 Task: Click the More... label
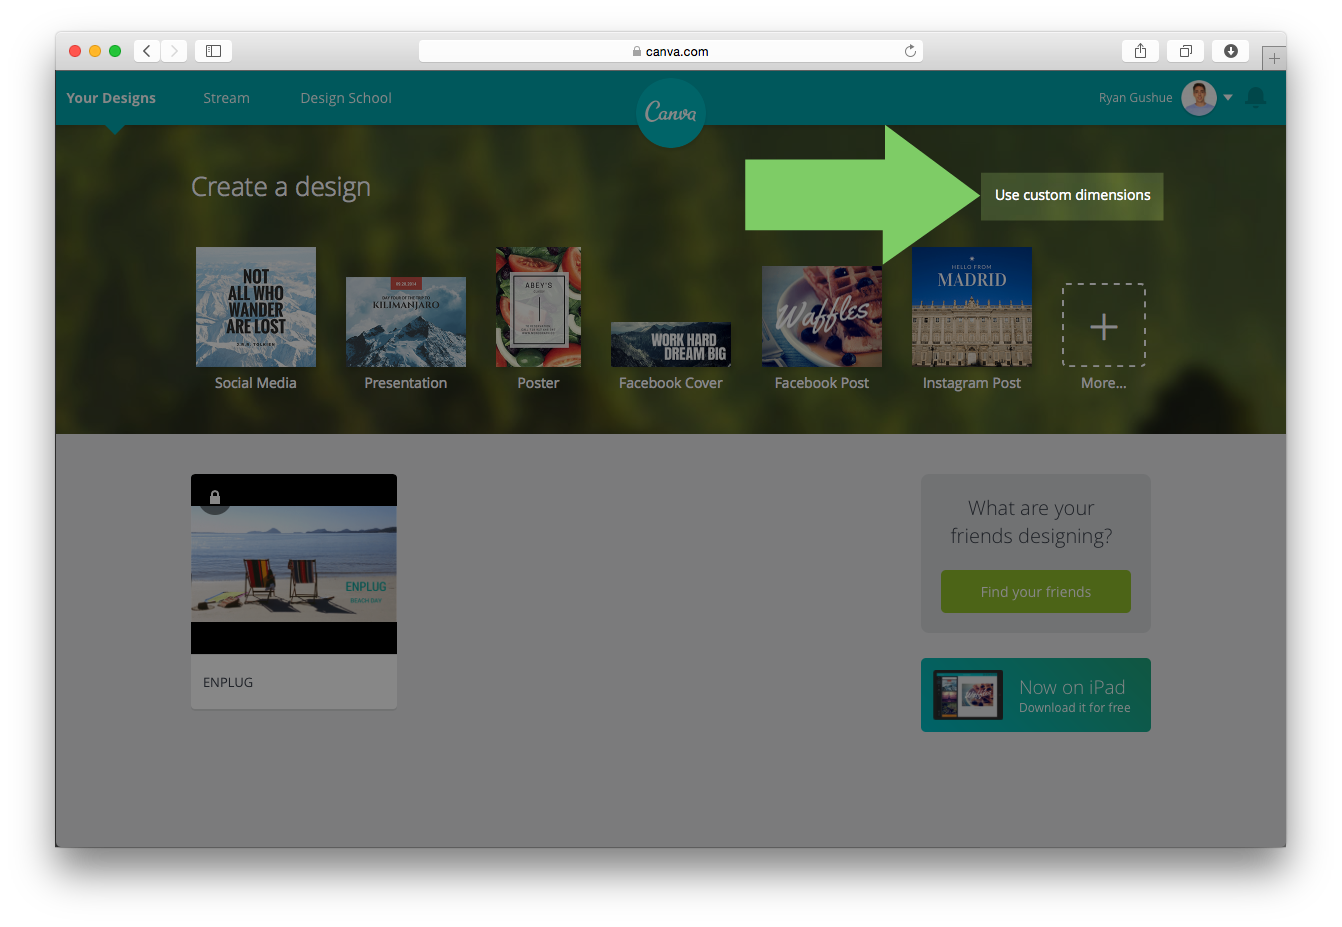(1104, 383)
